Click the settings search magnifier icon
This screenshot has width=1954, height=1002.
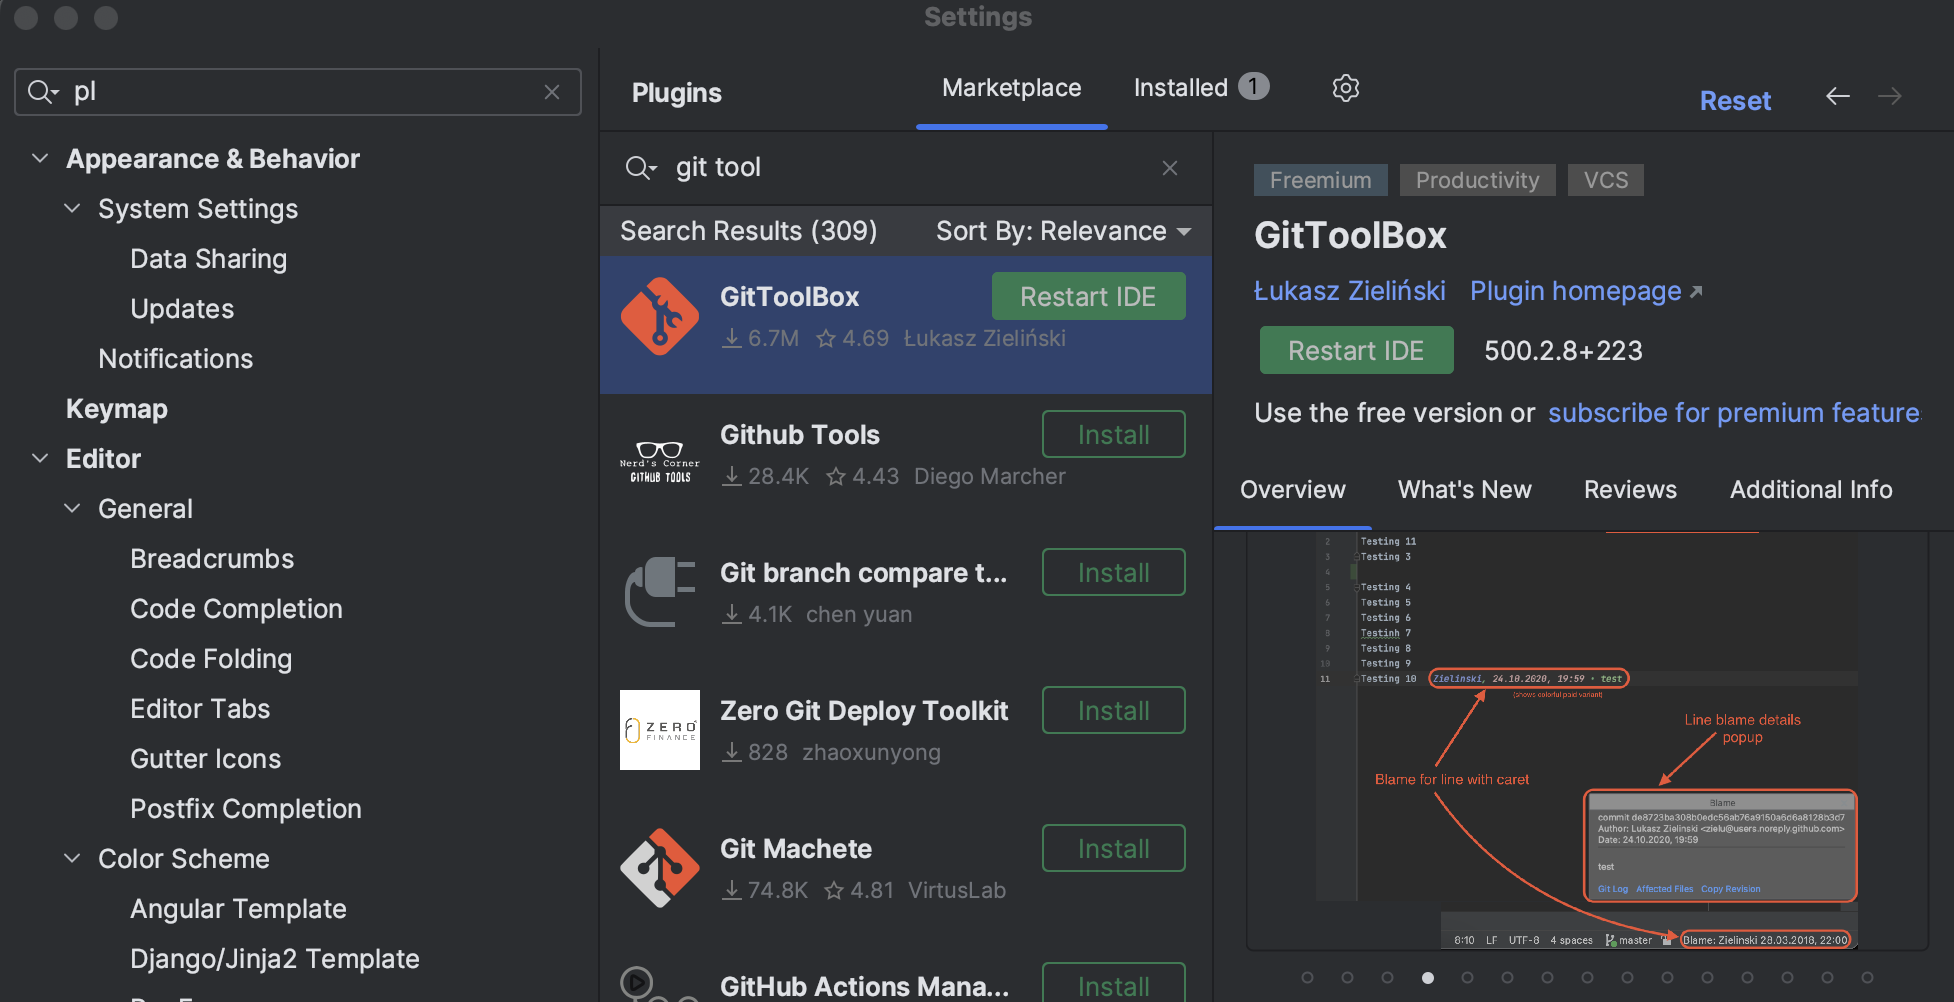pyautogui.click(x=42, y=92)
